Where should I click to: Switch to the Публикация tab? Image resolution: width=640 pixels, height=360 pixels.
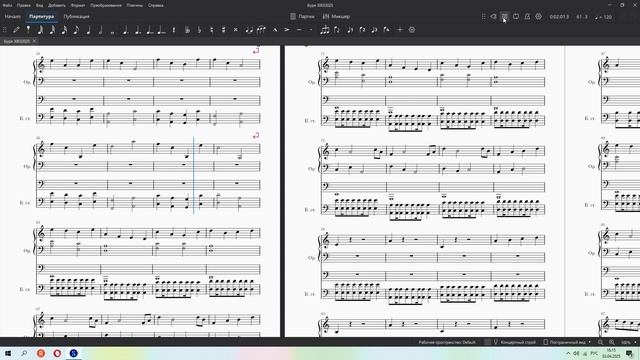(76, 17)
